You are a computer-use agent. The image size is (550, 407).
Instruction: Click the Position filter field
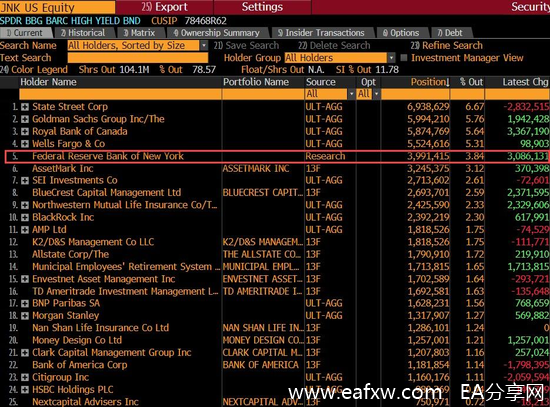(x=415, y=94)
